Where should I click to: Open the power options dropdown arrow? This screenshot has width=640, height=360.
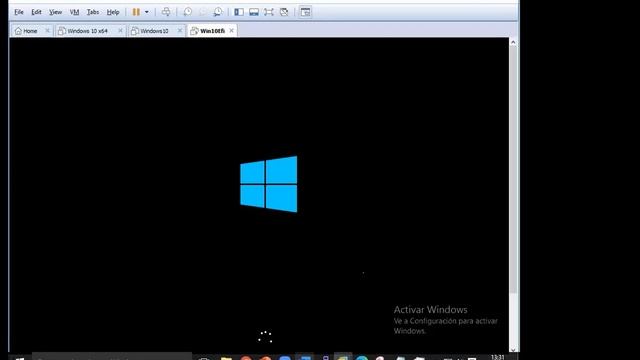(x=147, y=12)
